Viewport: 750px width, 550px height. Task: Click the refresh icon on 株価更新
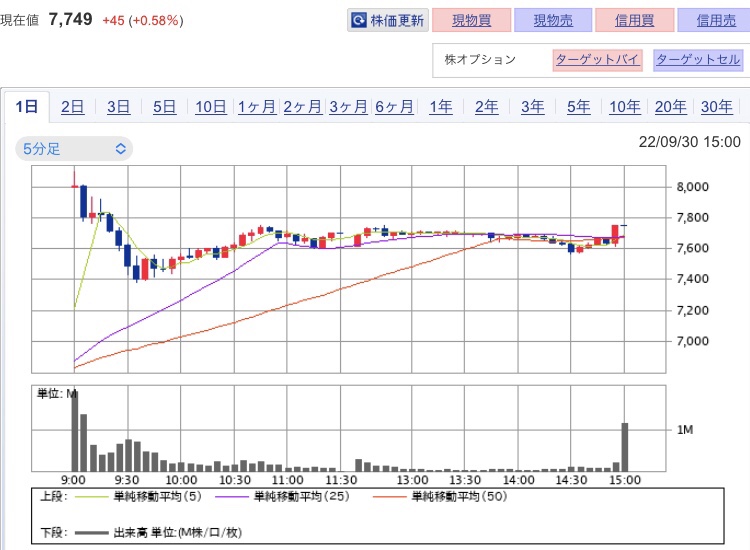click(358, 20)
